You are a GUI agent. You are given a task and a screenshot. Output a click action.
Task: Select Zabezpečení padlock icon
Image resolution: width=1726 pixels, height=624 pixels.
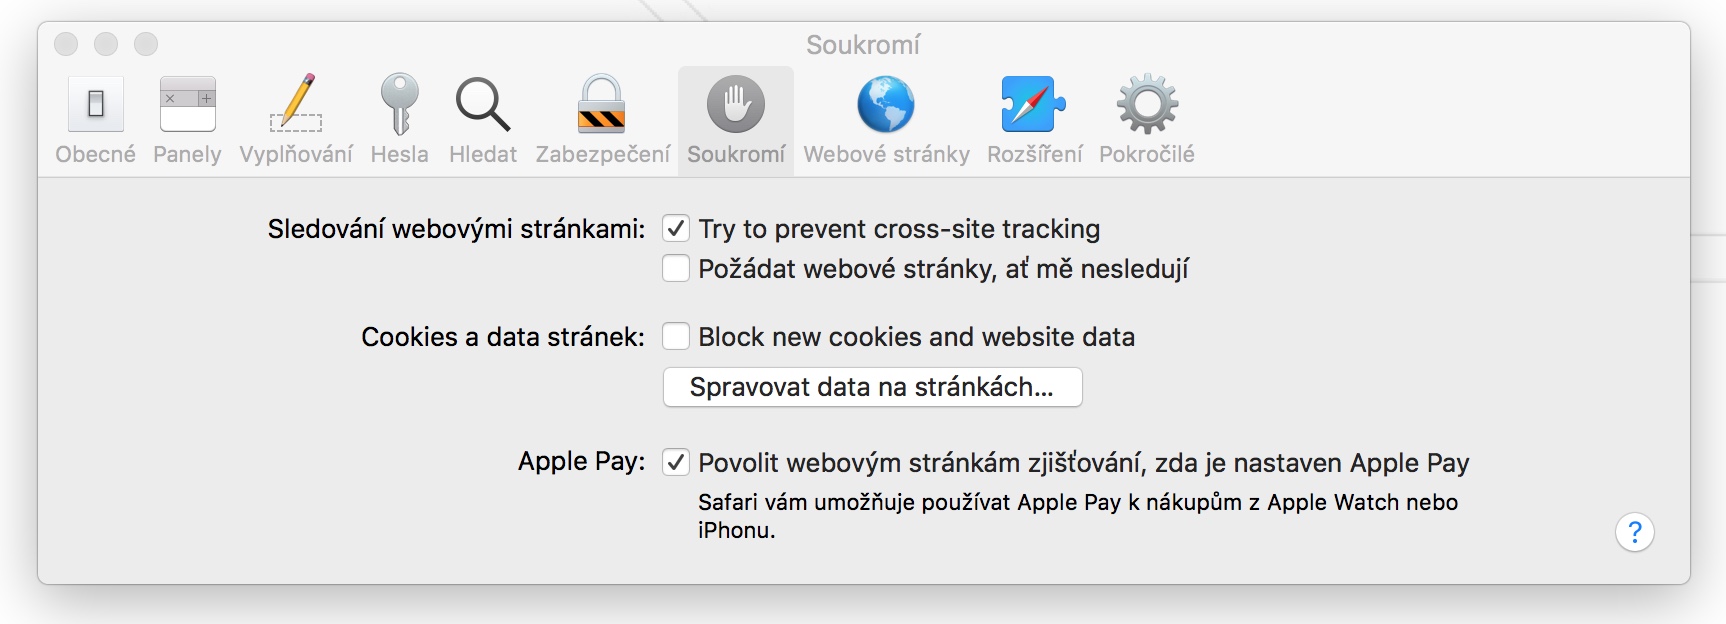pyautogui.click(x=602, y=105)
